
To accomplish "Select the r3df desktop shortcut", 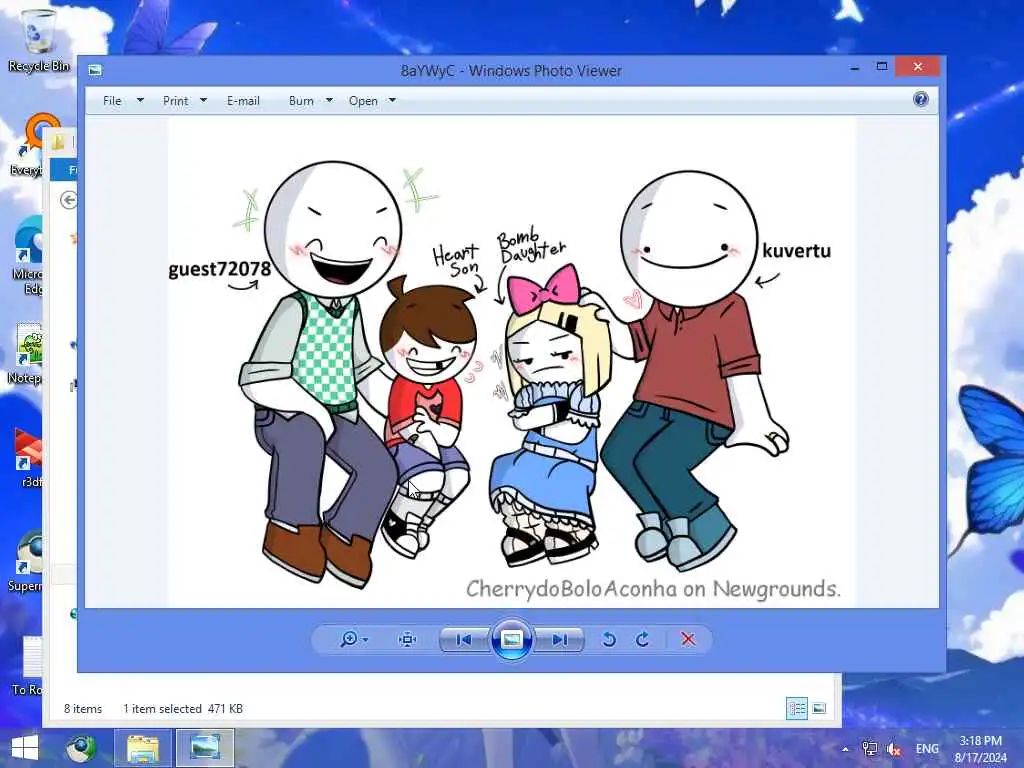I will [x=29, y=458].
